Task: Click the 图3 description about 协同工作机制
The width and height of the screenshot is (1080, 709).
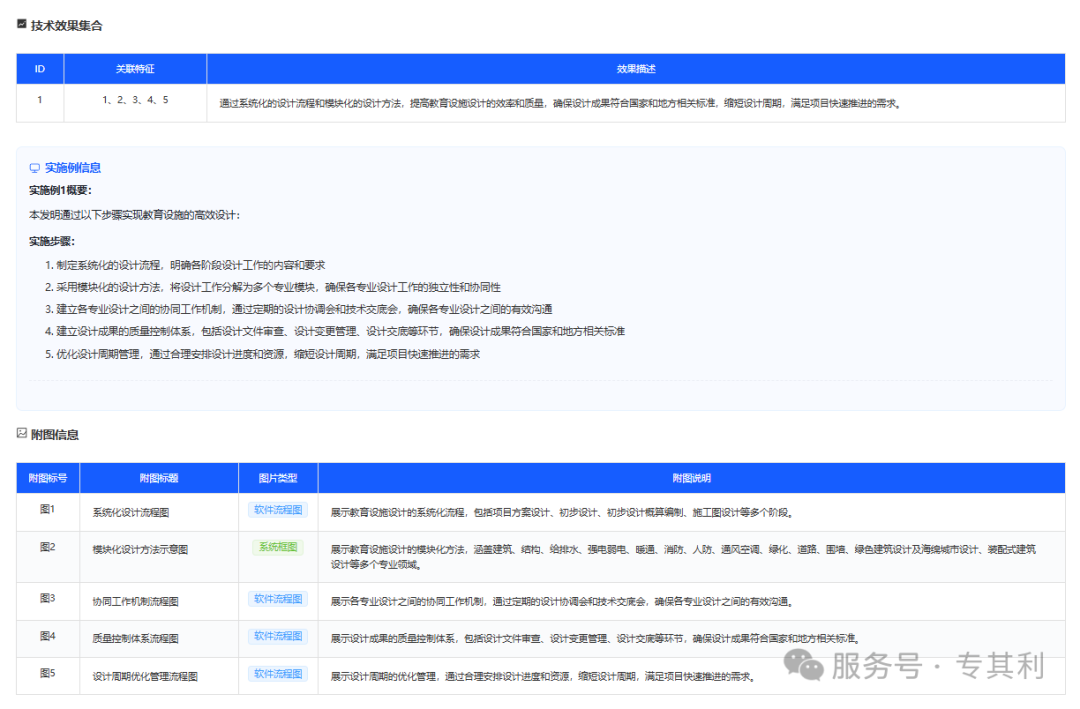Action: click(563, 602)
